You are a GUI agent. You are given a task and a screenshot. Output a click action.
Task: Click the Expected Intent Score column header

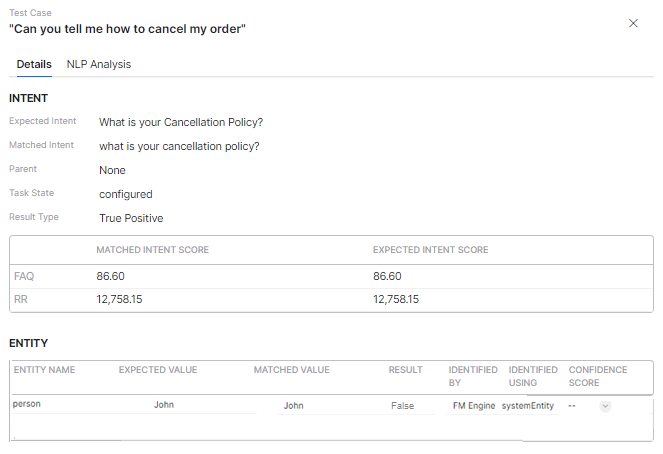pos(430,249)
